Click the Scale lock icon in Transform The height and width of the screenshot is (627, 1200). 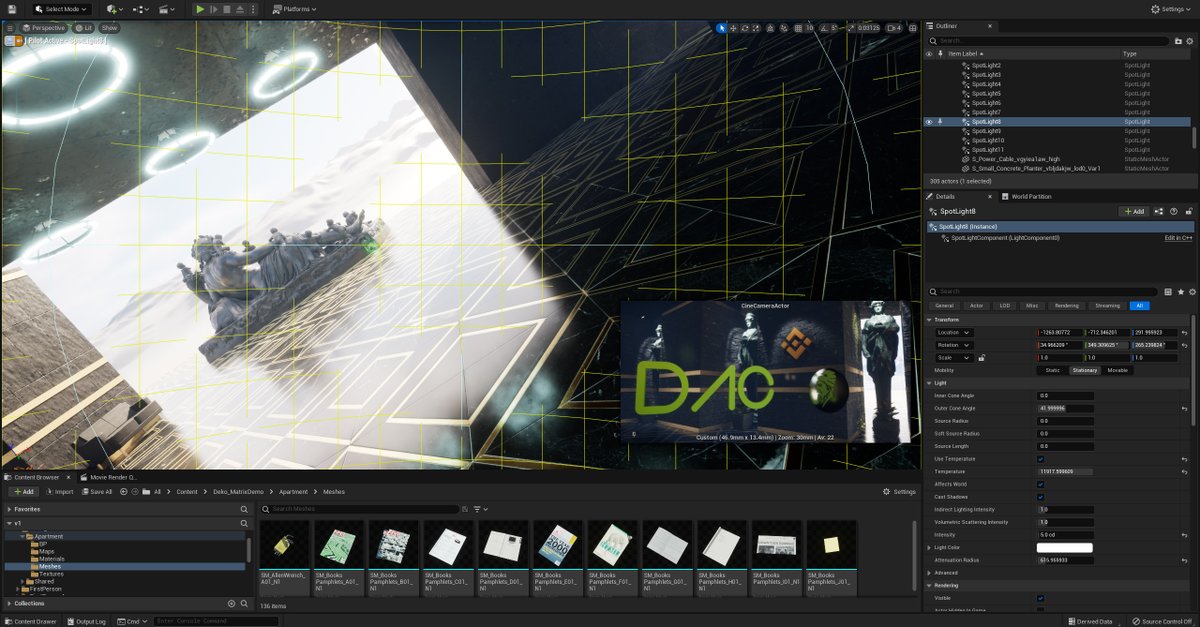[982, 357]
